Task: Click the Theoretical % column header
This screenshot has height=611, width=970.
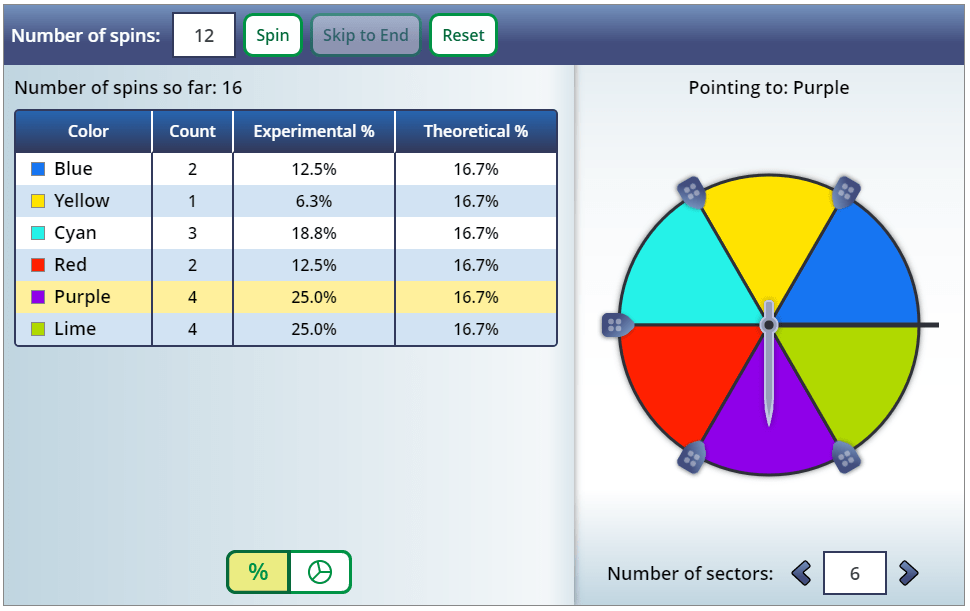Action: pyautogui.click(x=476, y=131)
